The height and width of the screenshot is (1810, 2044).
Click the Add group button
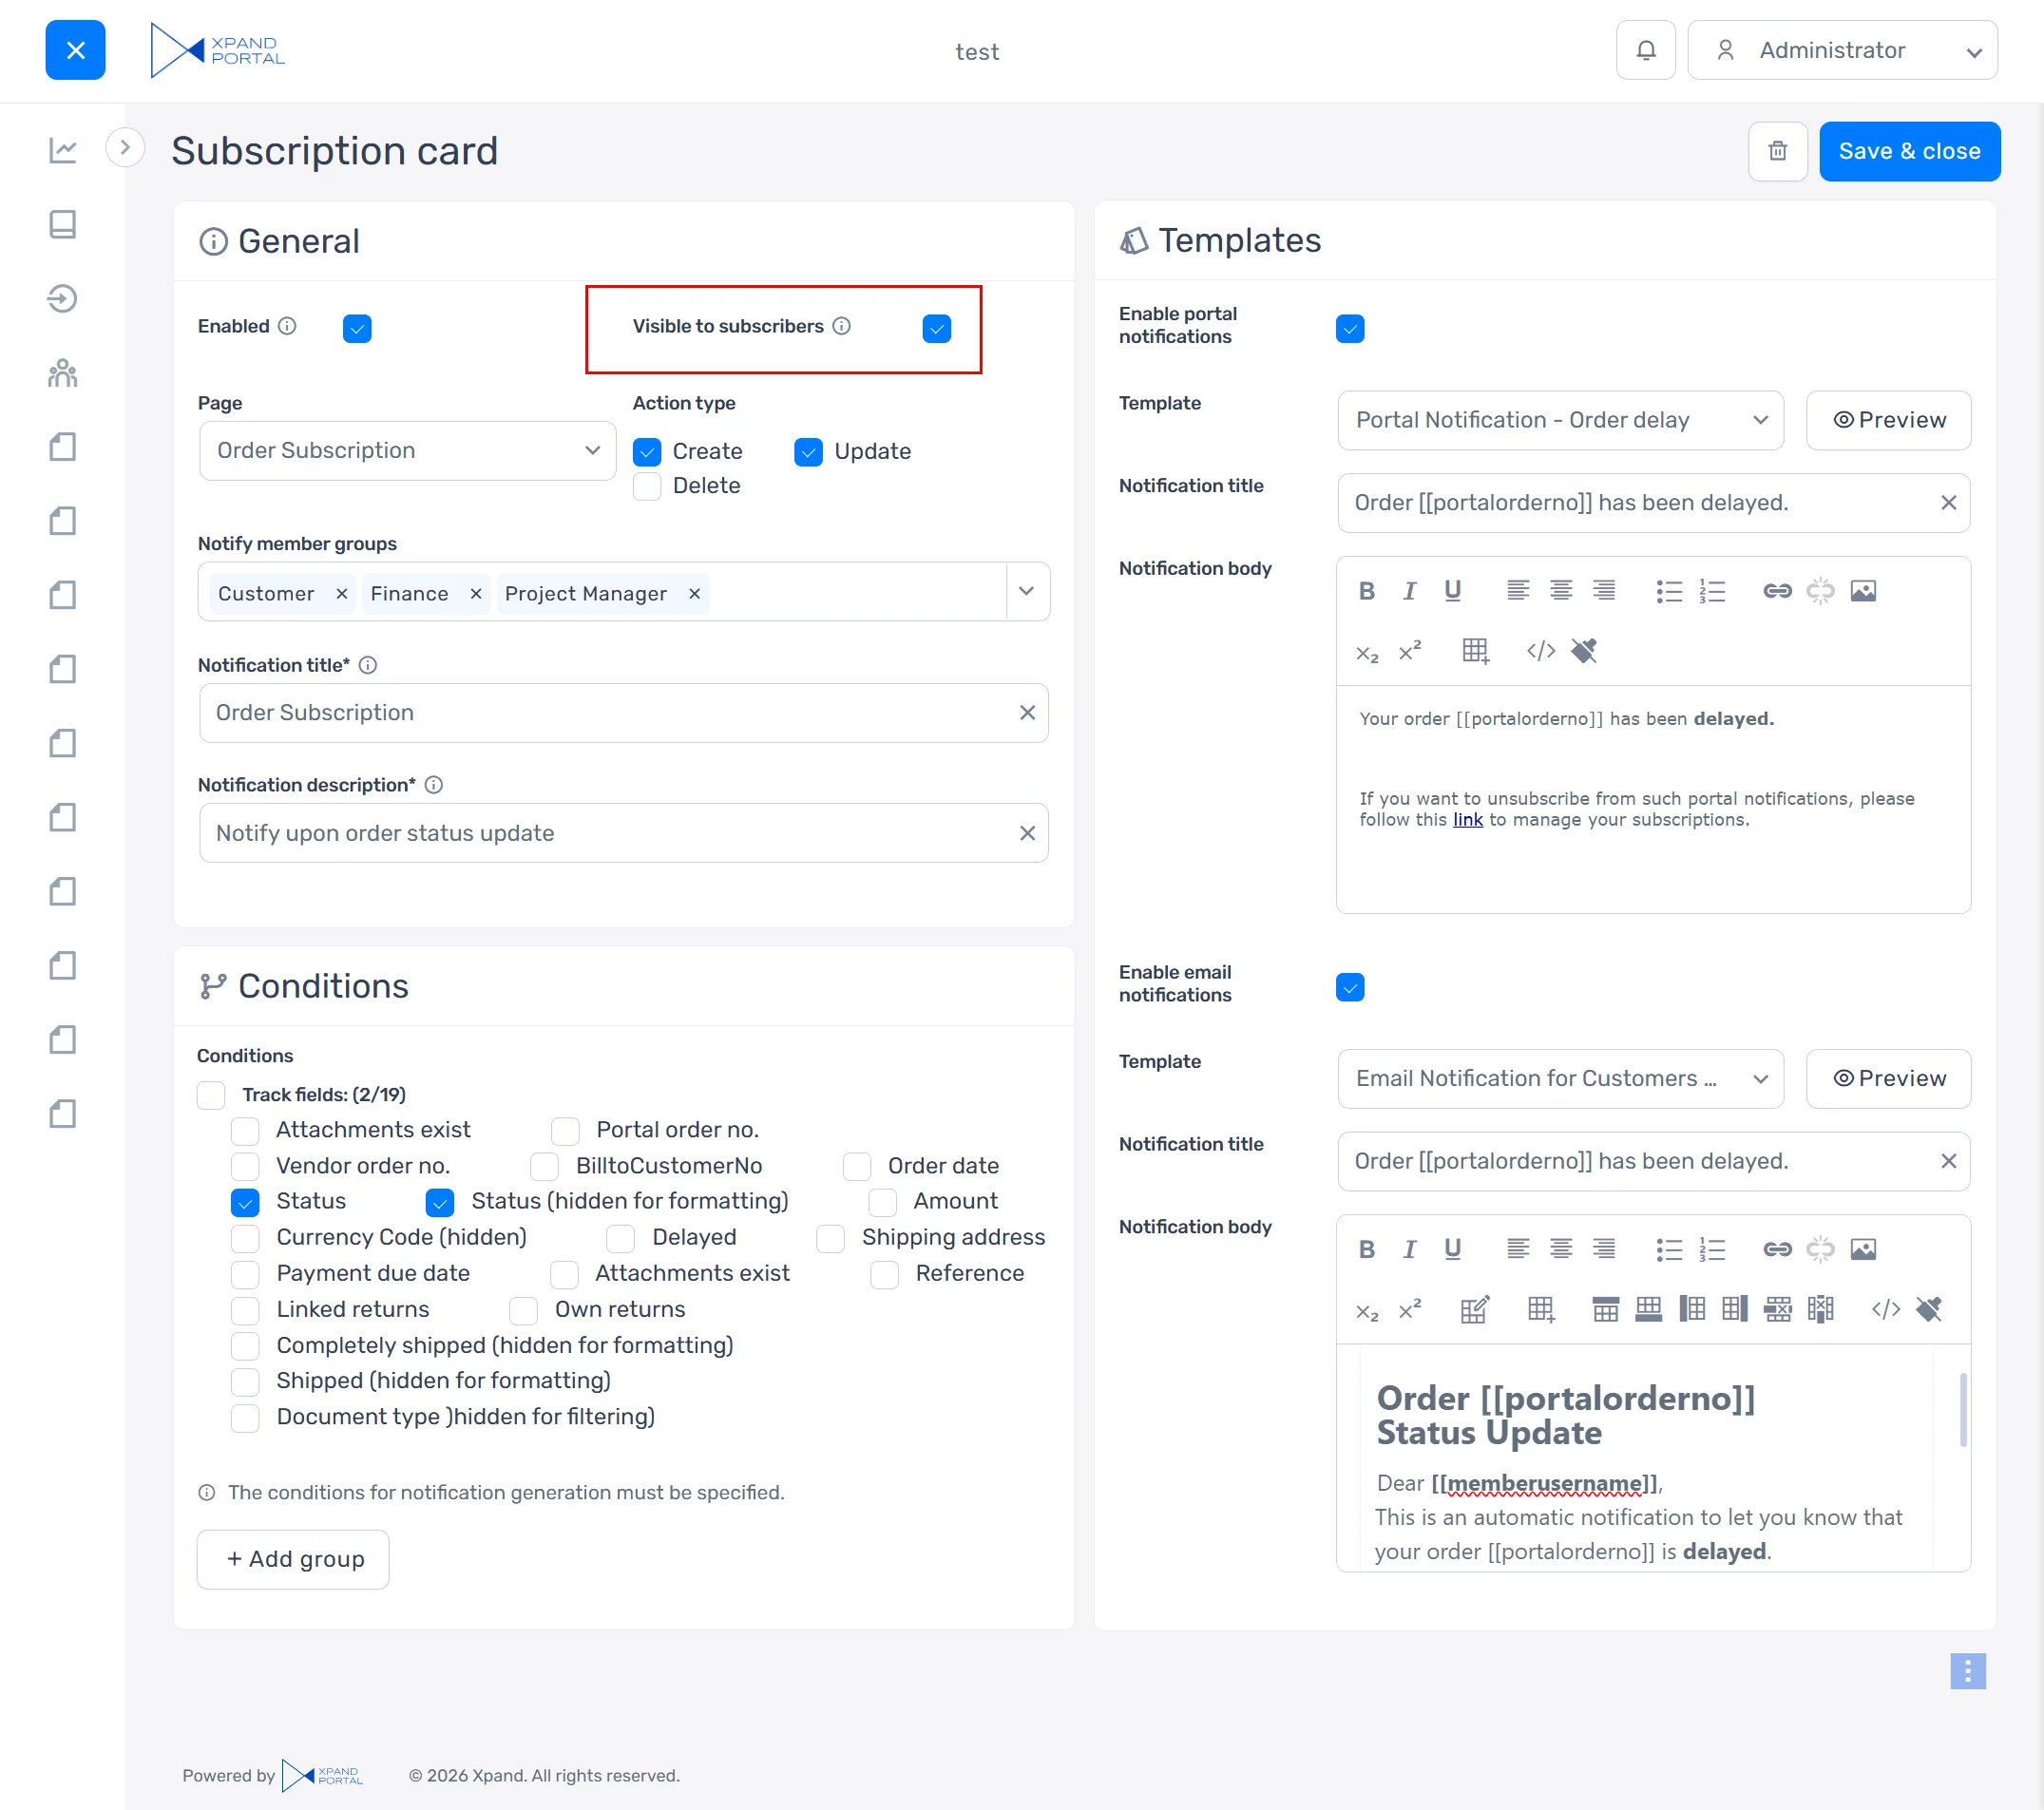(x=293, y=1559)
